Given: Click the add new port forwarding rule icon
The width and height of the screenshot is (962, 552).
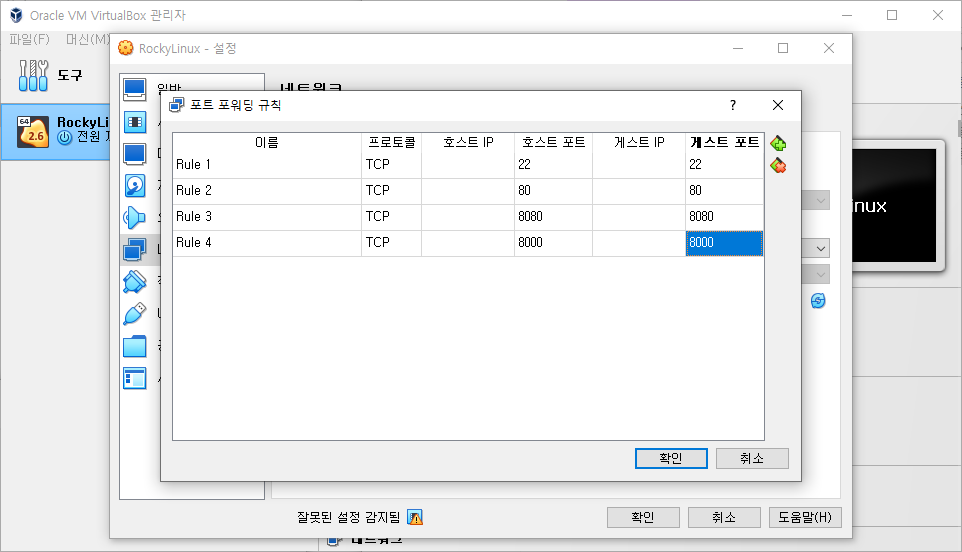Looking at the screenshot, I should pyautogui.click(x=779, y=144).
